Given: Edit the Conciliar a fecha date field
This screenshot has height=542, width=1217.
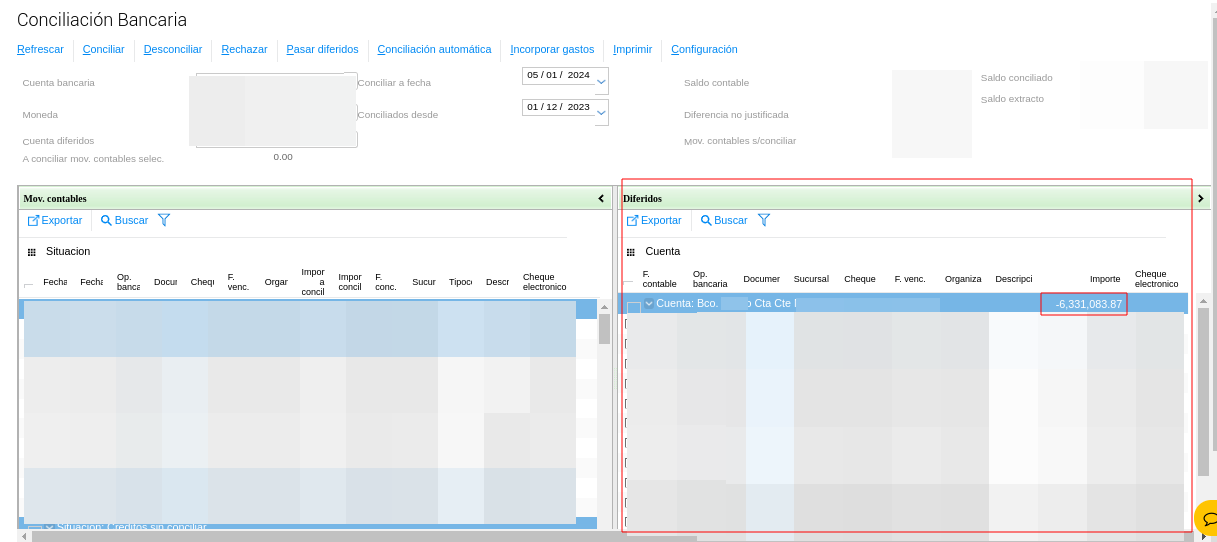Looking at the screenshot, I should (558, 75).
